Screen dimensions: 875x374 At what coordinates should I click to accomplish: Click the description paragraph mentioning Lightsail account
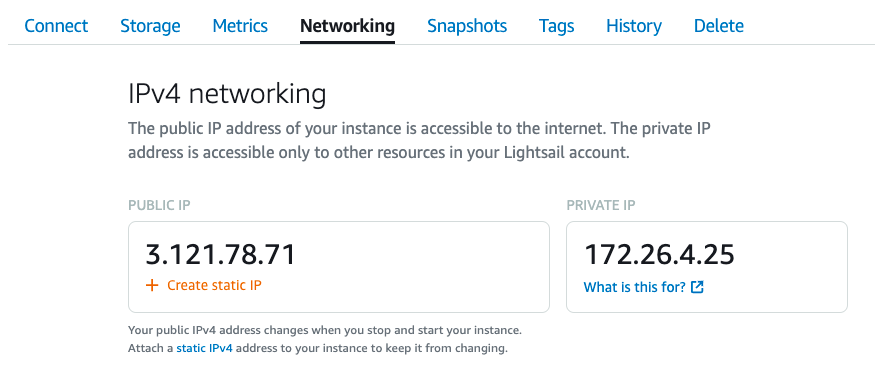click(x=419, y=141)
